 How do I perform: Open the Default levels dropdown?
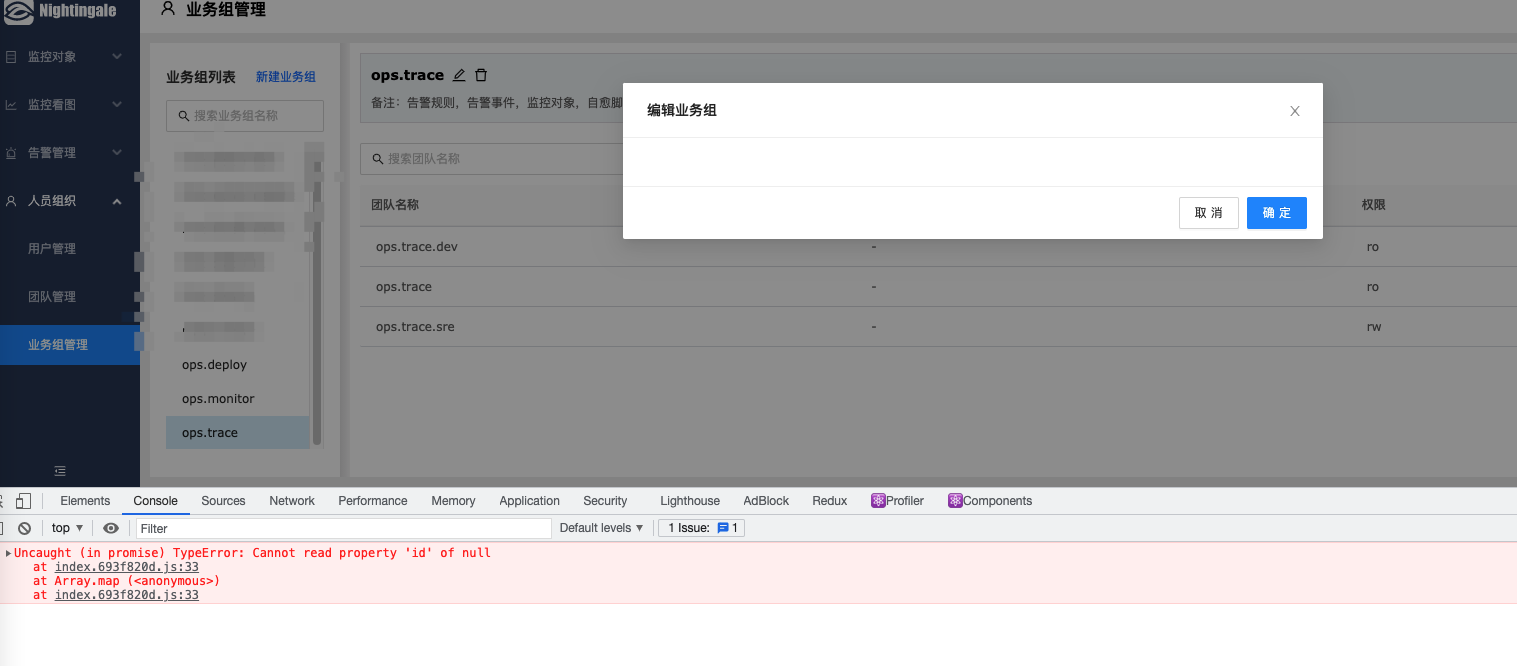[x=600, y=527]
